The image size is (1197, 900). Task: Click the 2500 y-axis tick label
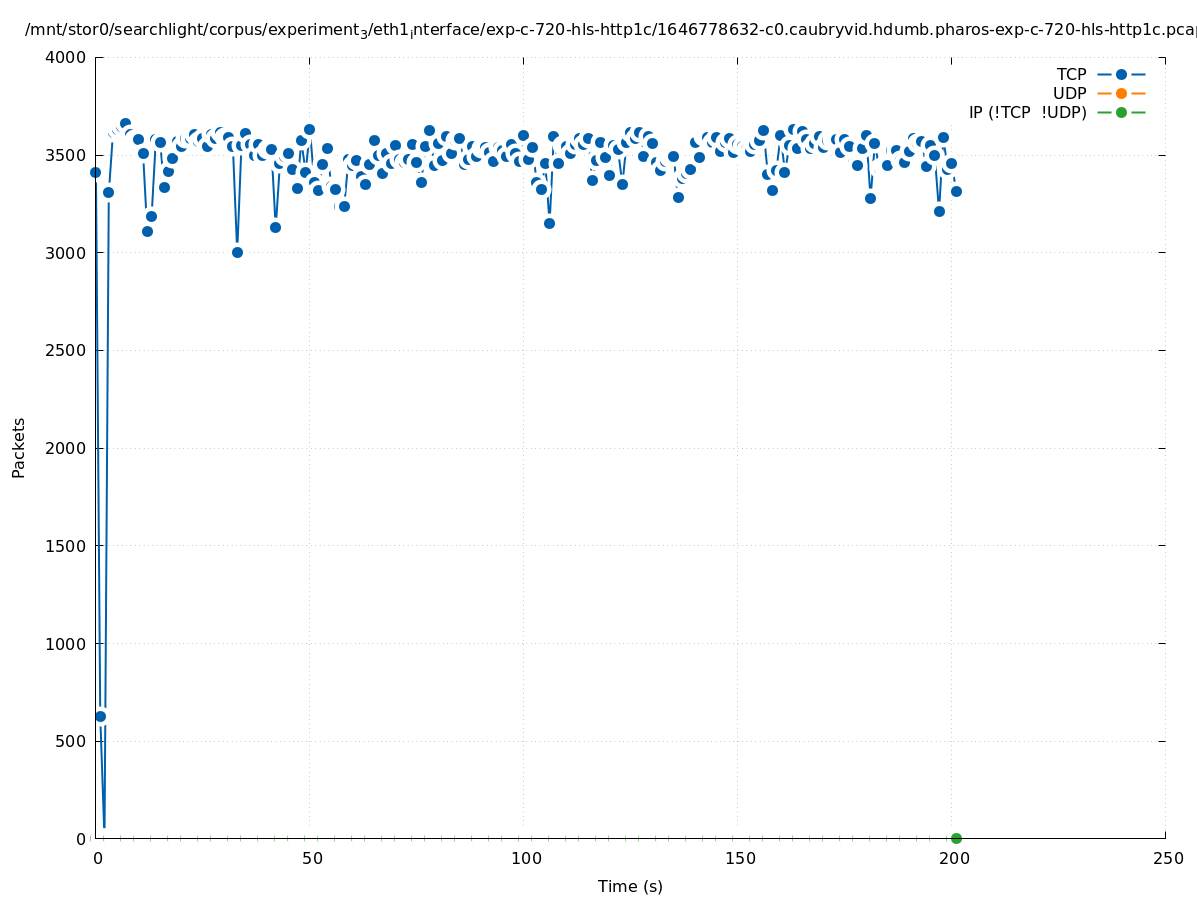click(66, 350)
